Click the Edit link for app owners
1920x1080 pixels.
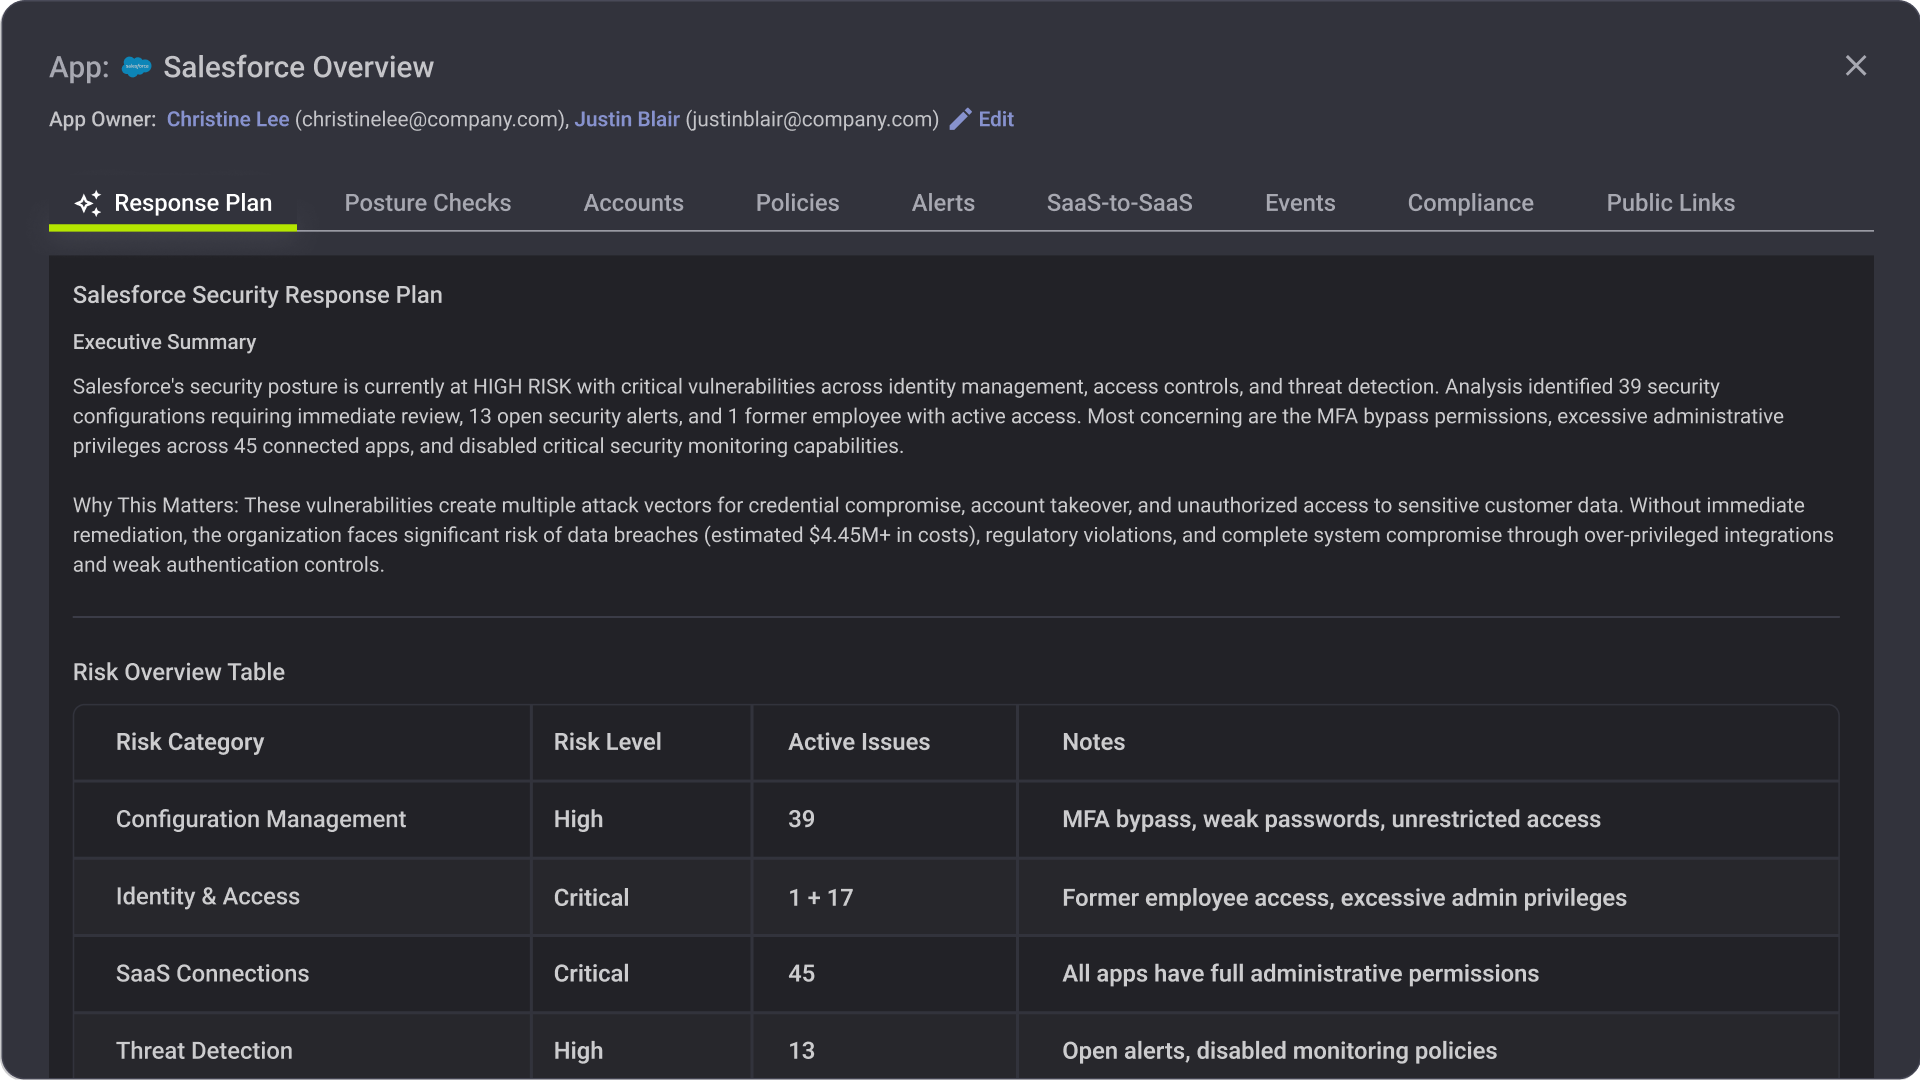click(x=996, y=119)
